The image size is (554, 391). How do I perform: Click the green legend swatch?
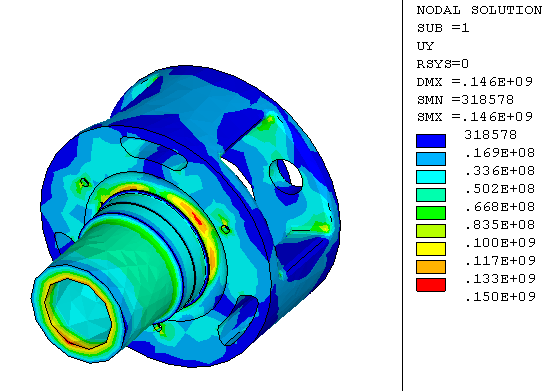[431, 213]
